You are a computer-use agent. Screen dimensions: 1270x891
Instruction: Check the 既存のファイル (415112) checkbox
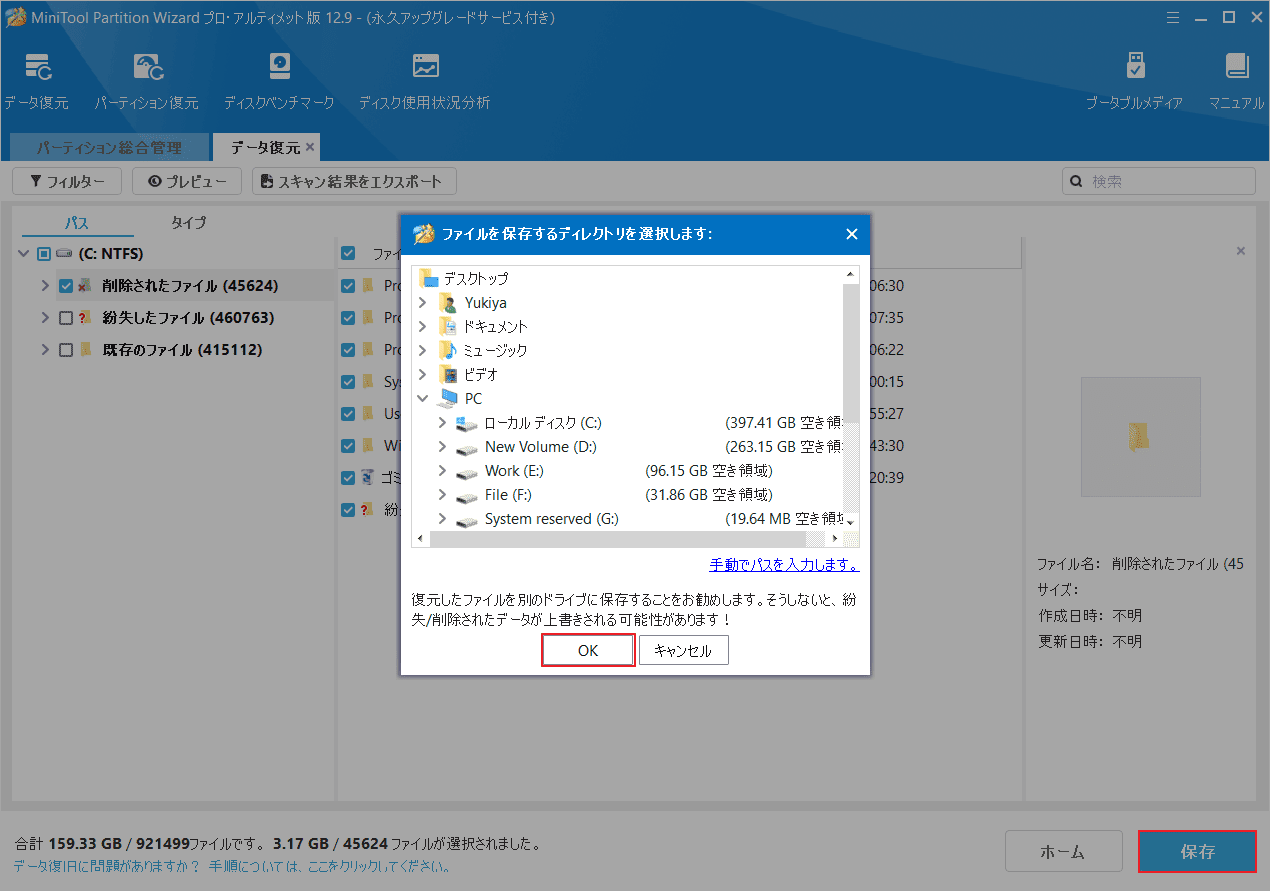tap(66, 350)
